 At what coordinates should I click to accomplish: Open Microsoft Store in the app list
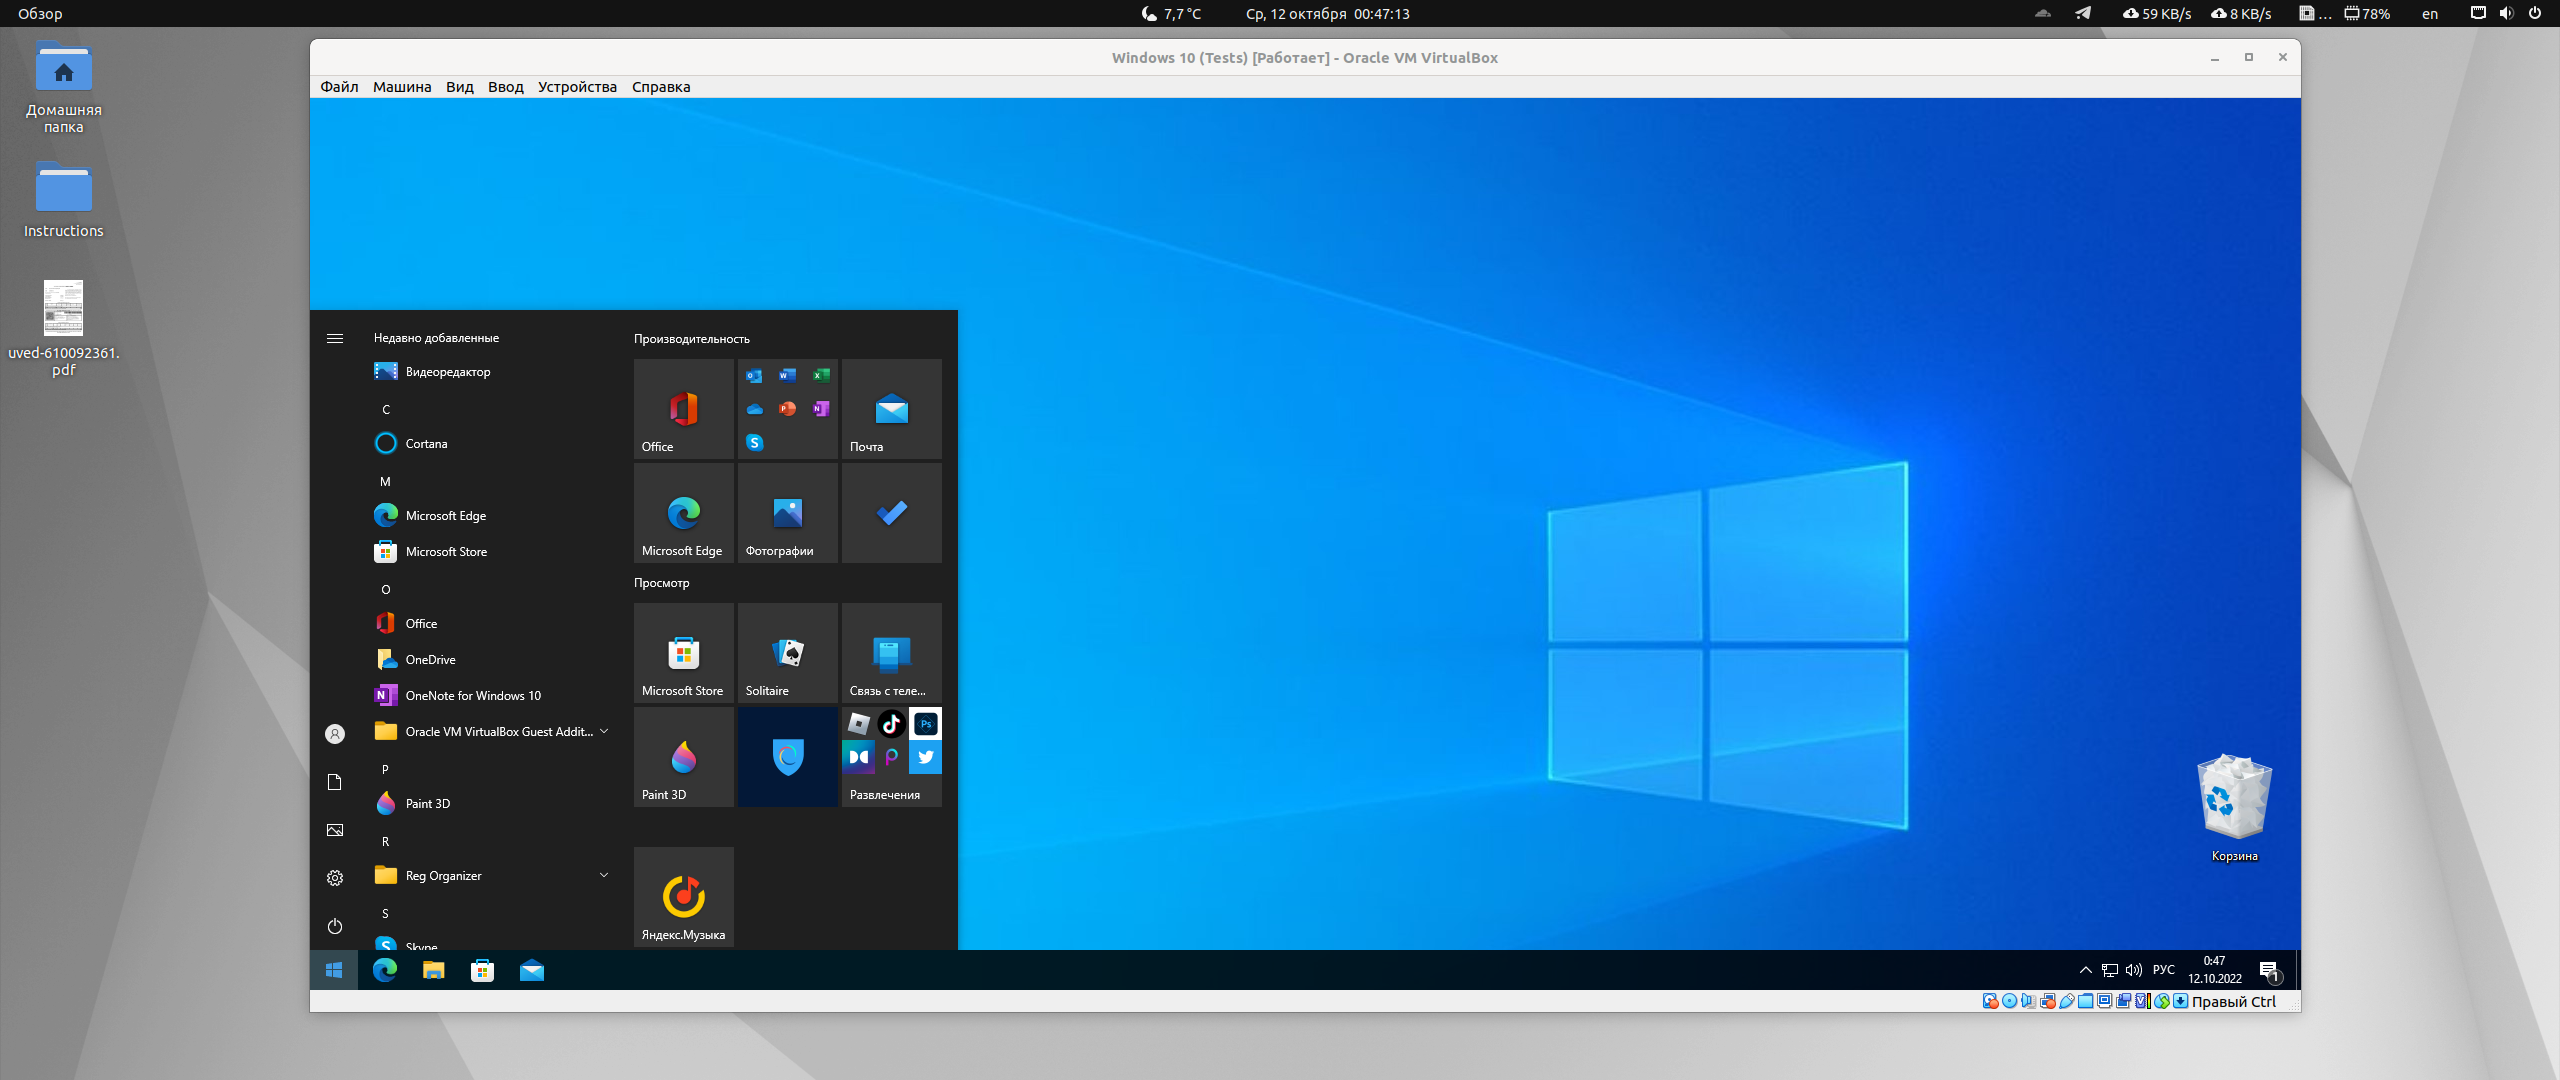pyautogui.click(x=492, y=552)
